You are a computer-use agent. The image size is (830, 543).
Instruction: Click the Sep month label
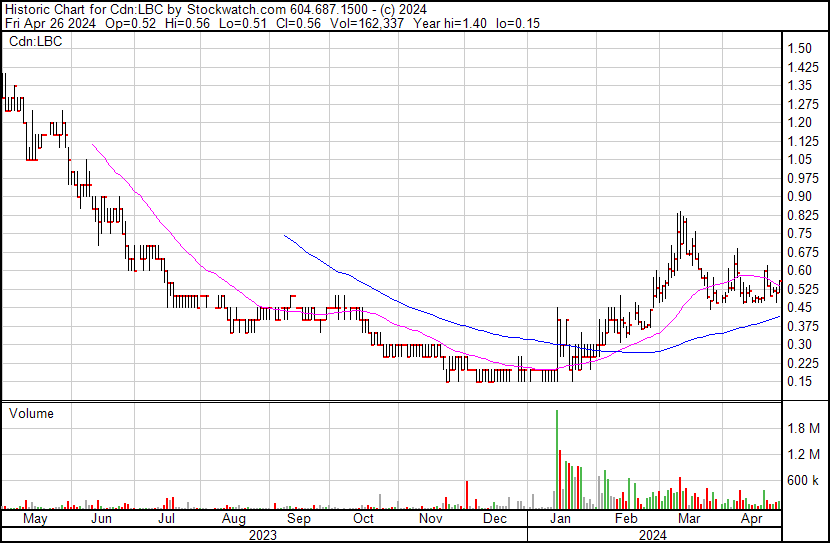coord(299,519)
